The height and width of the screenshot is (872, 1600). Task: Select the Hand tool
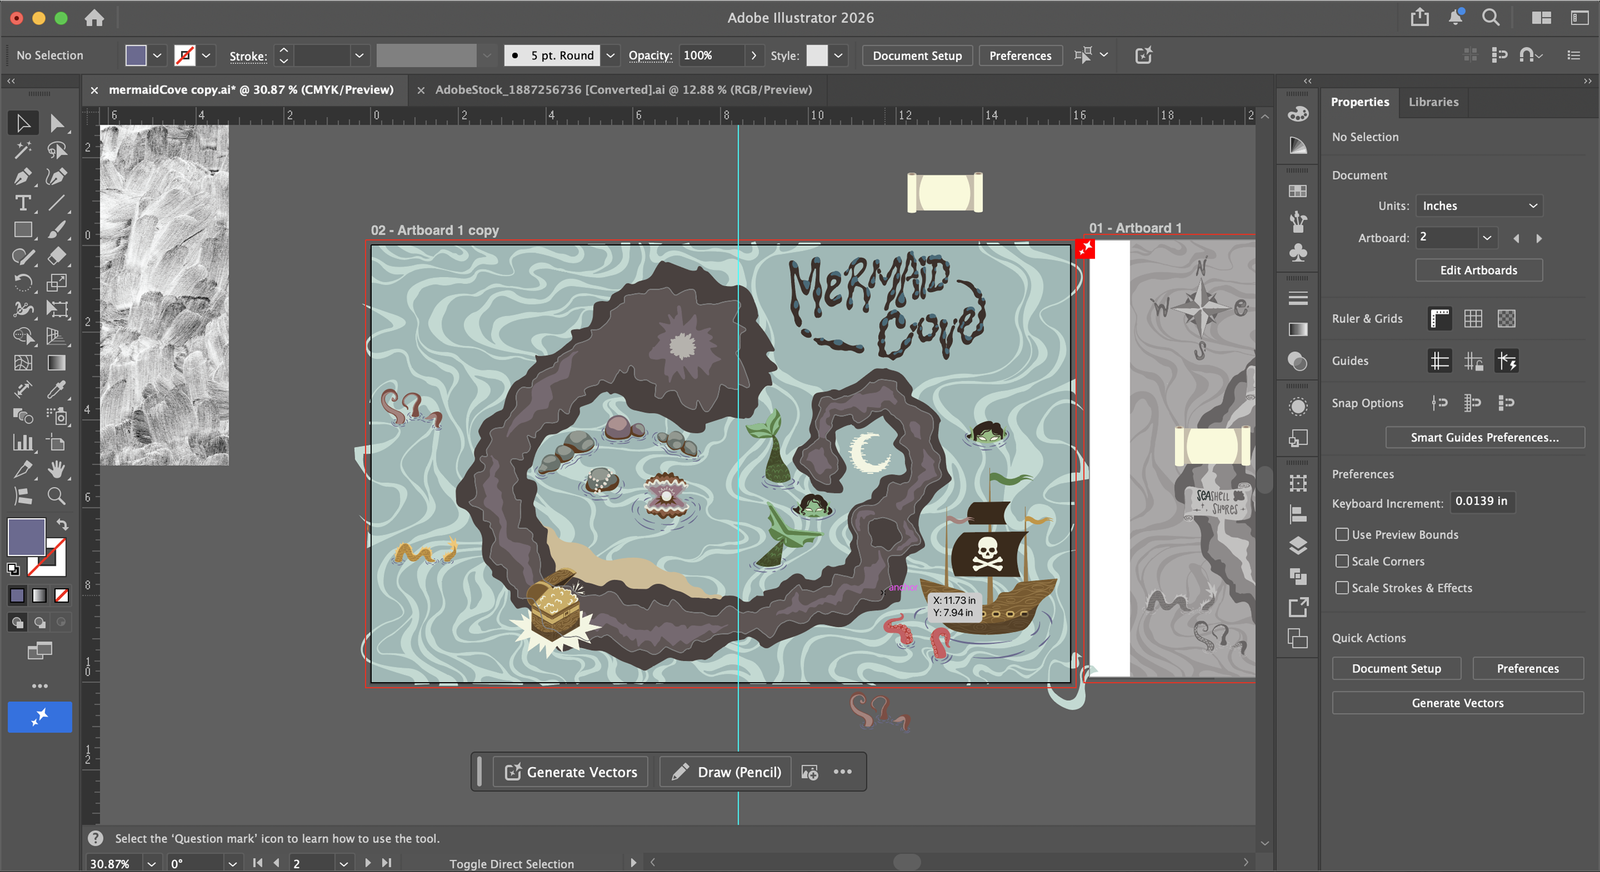coord(57,469)
